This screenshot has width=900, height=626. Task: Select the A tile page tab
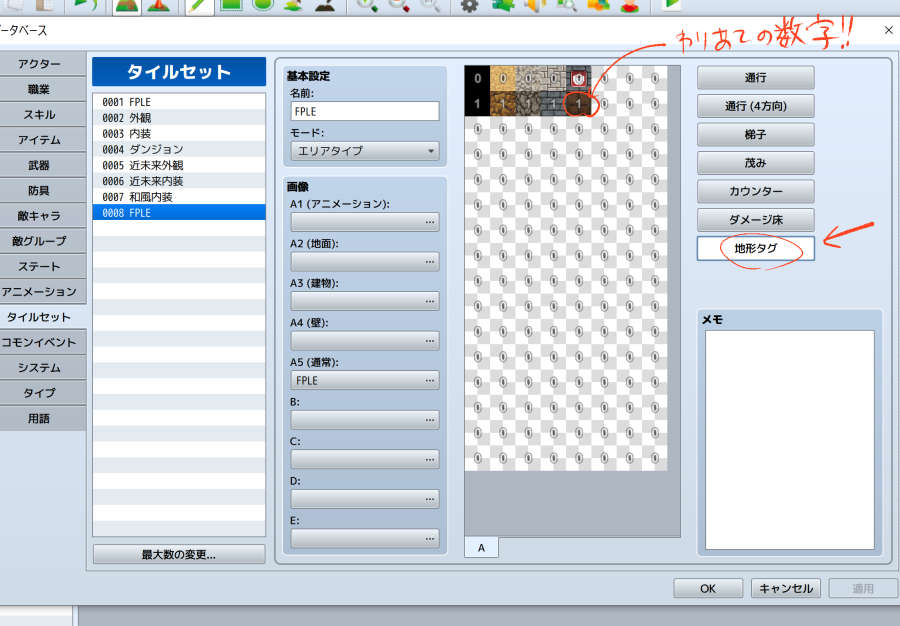[x=481, y=547]
